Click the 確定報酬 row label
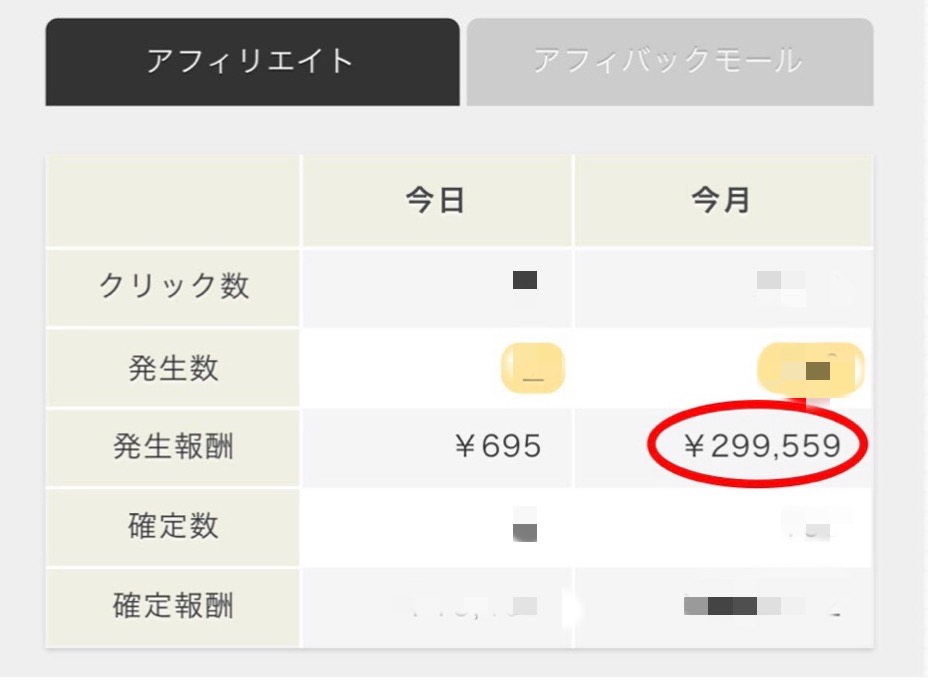The image size is (928, 687). click(x=173, y=607)
